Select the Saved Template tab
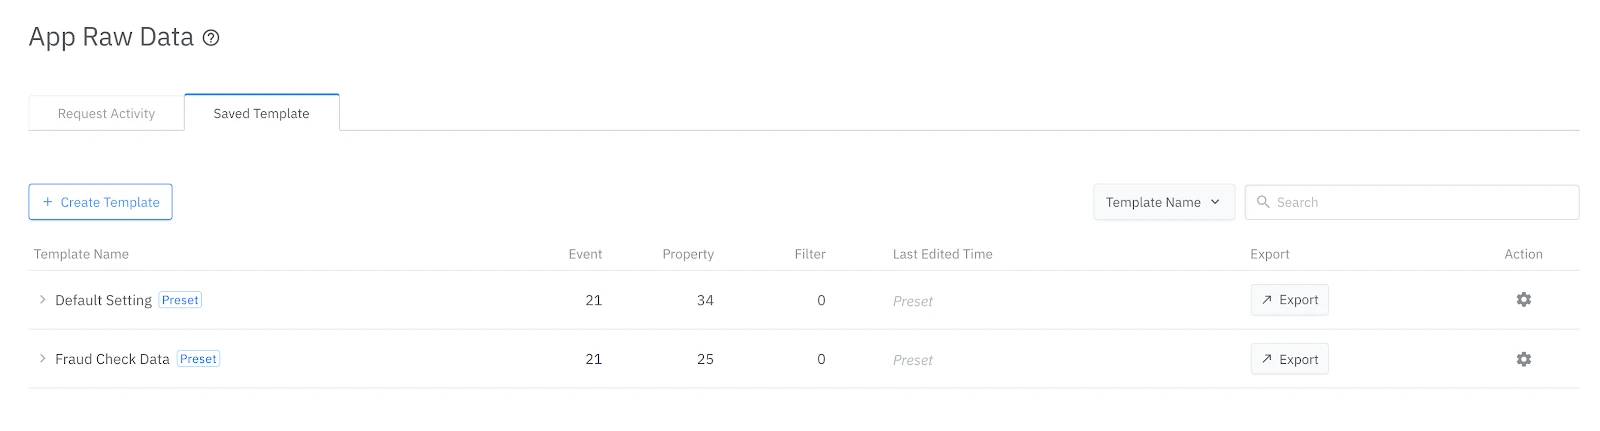This screenshot has height=431, width=1600. 261,113
